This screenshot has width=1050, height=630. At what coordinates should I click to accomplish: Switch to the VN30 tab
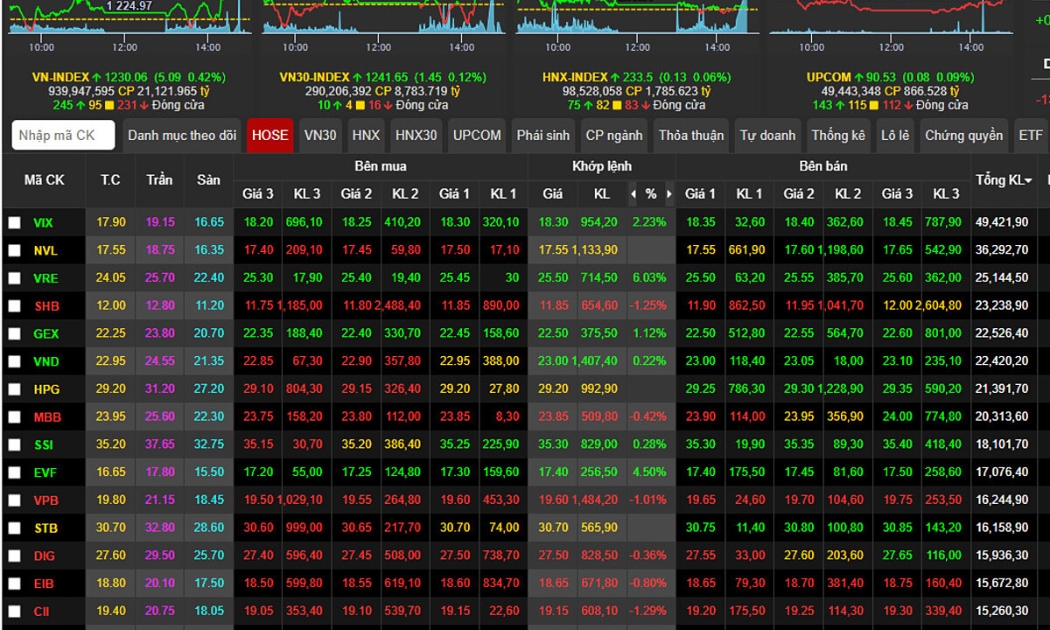(320, 135)
